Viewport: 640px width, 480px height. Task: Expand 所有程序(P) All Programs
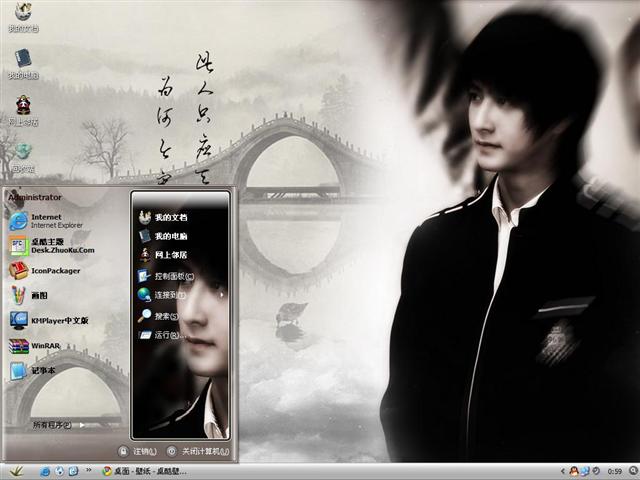(x=58, y=425)
